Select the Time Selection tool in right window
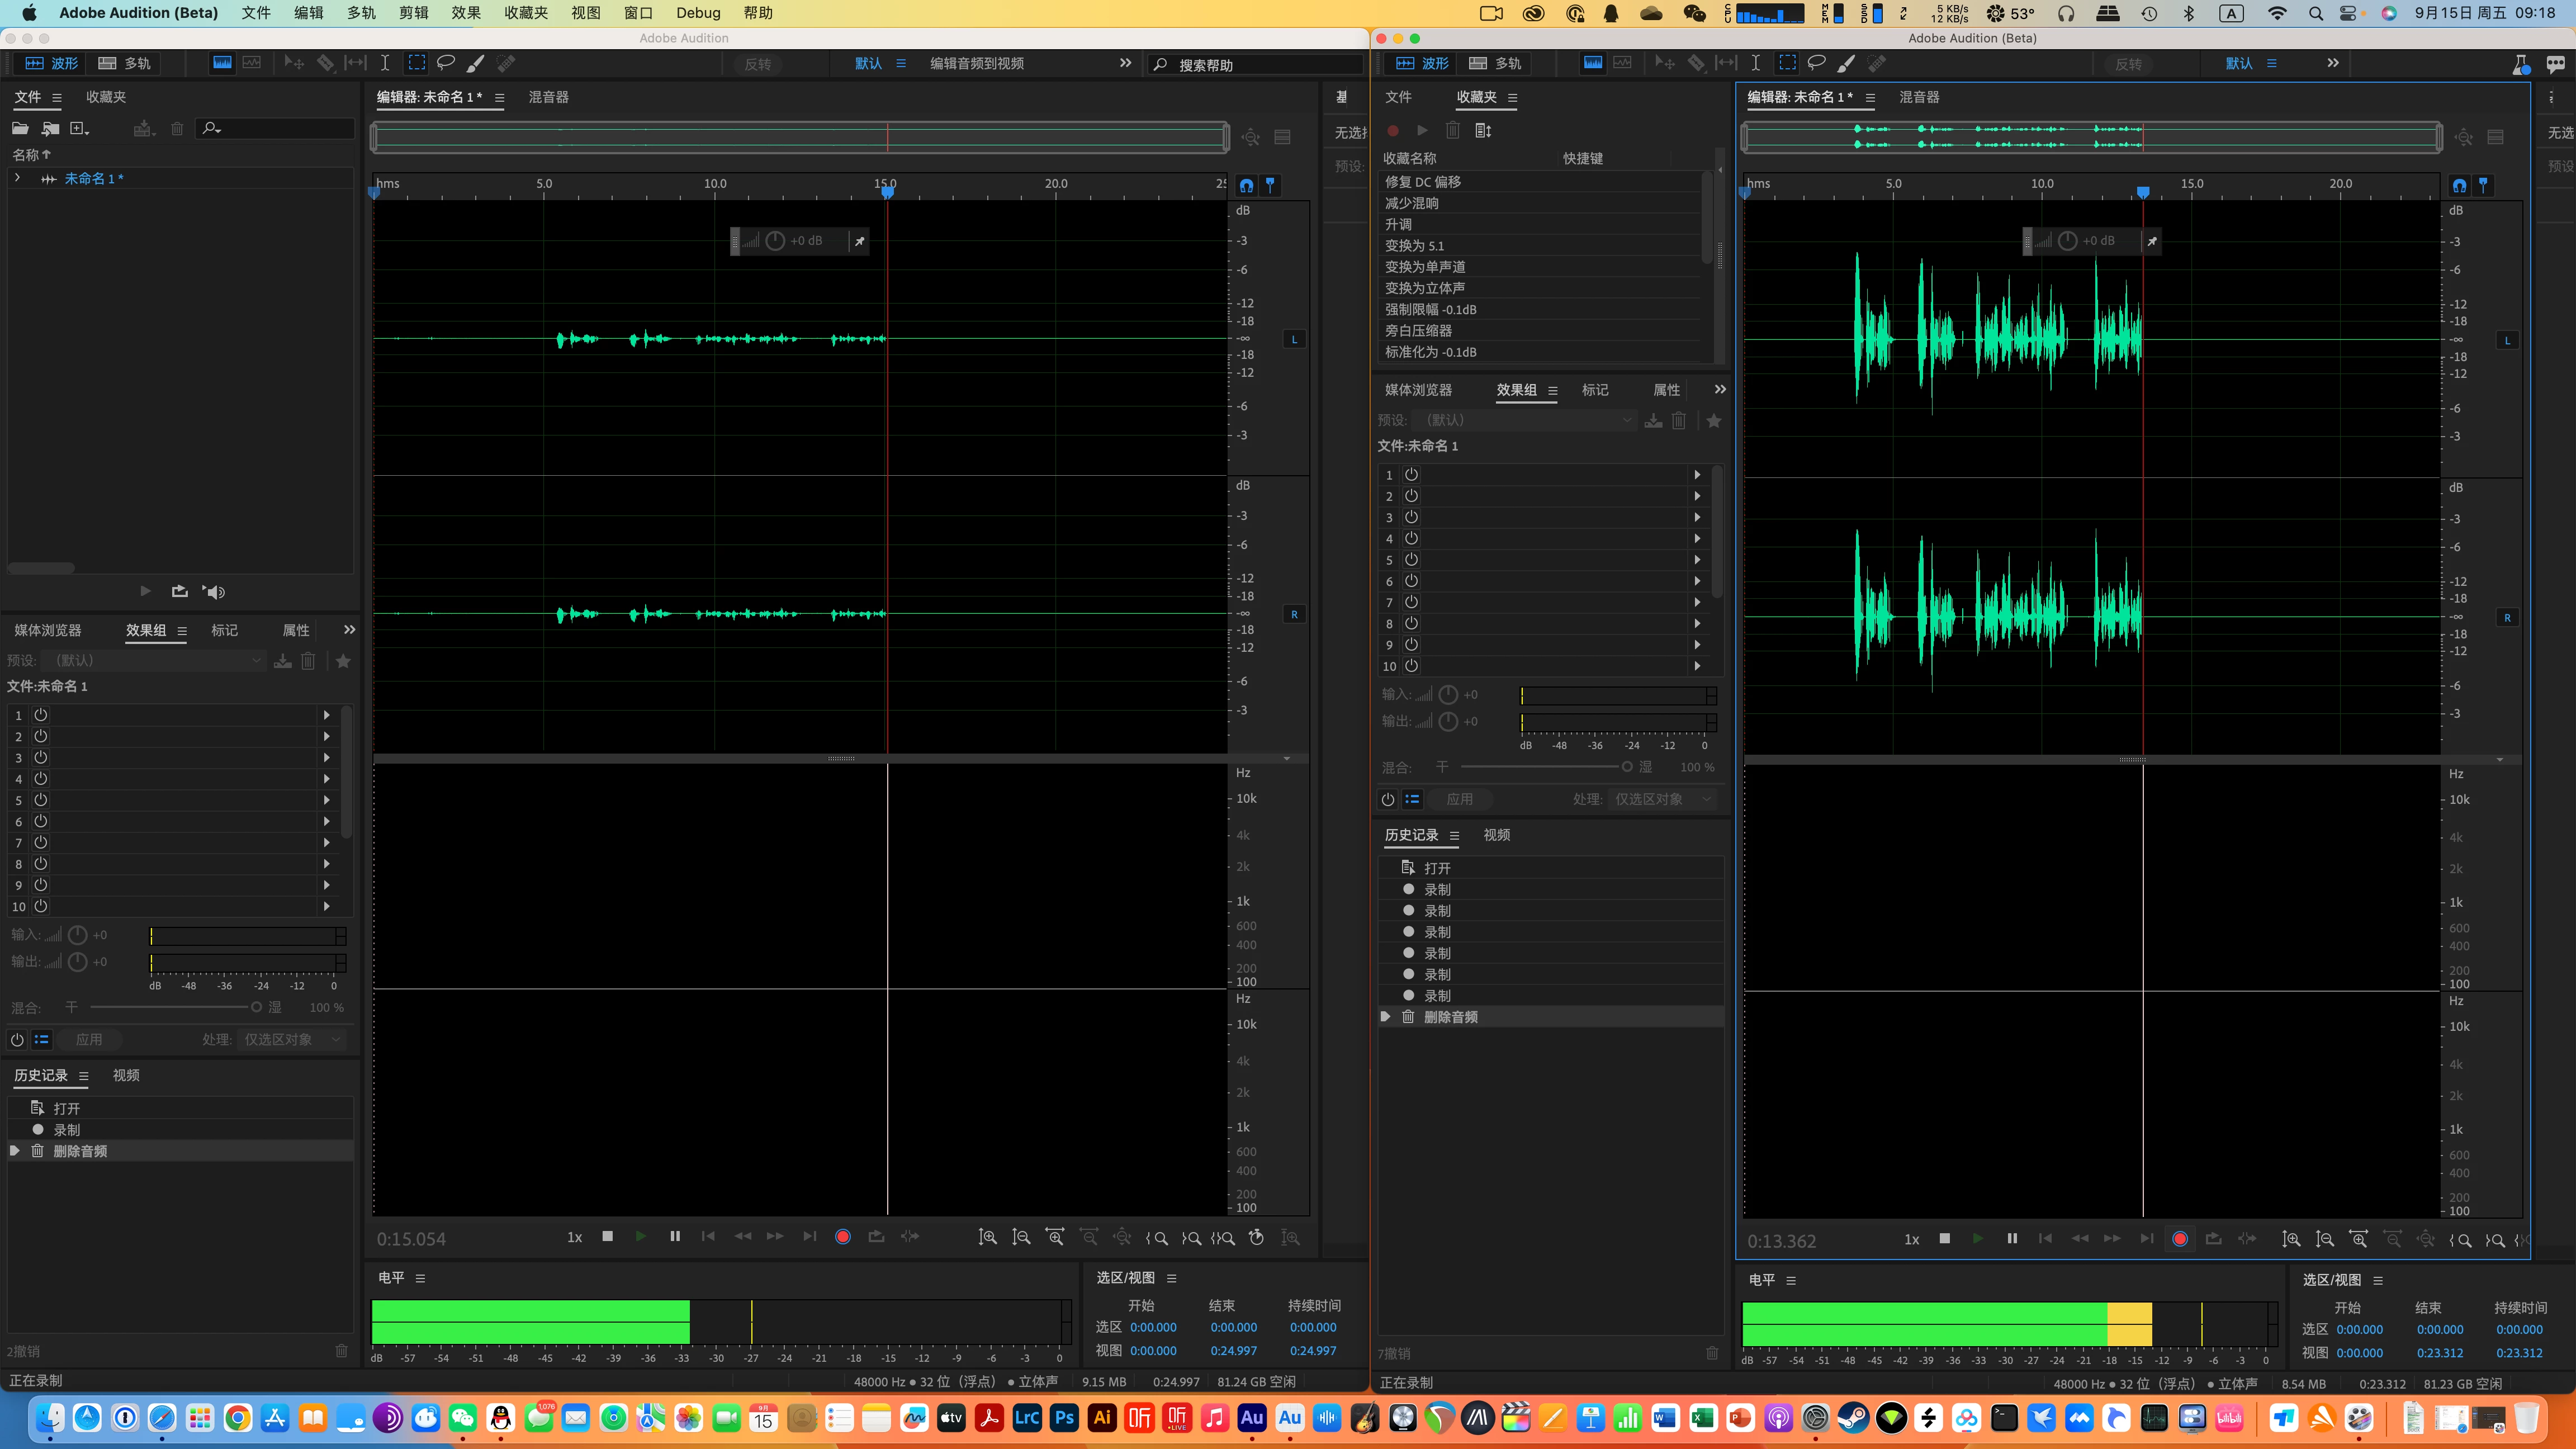The image size is (2576, 1449). pos(1755,63)
